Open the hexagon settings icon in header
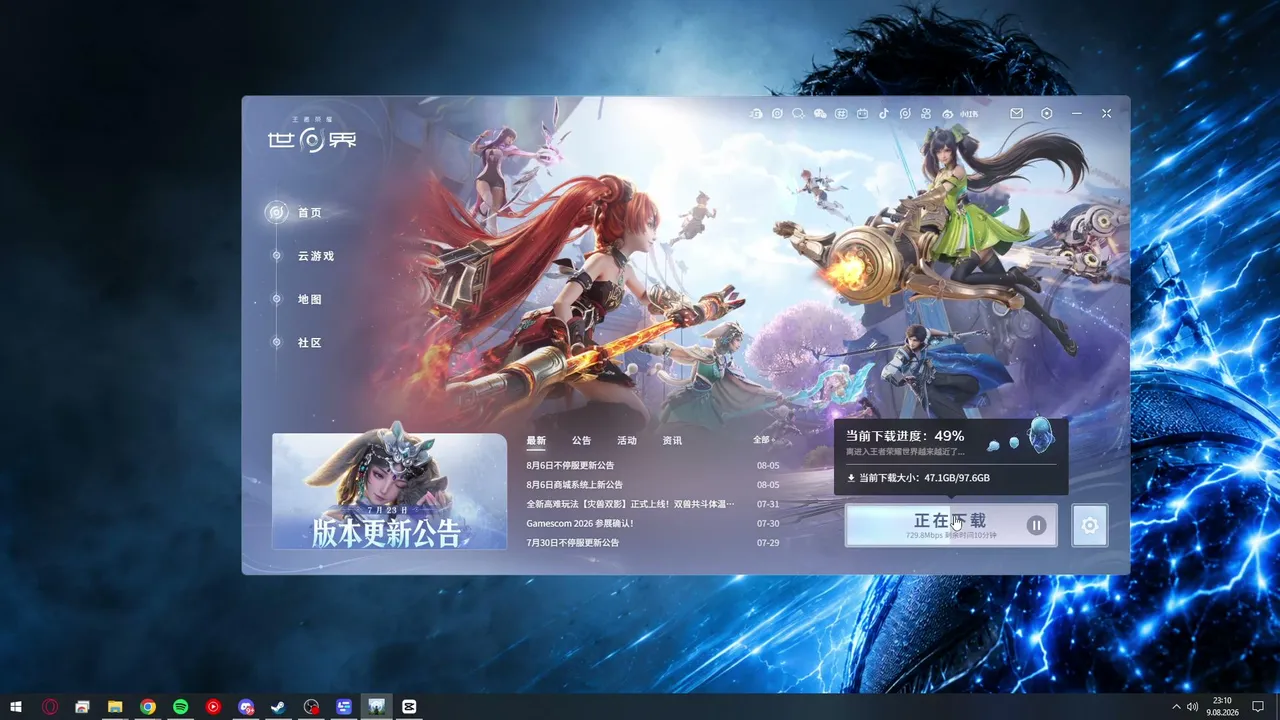 coord(1047,114)
